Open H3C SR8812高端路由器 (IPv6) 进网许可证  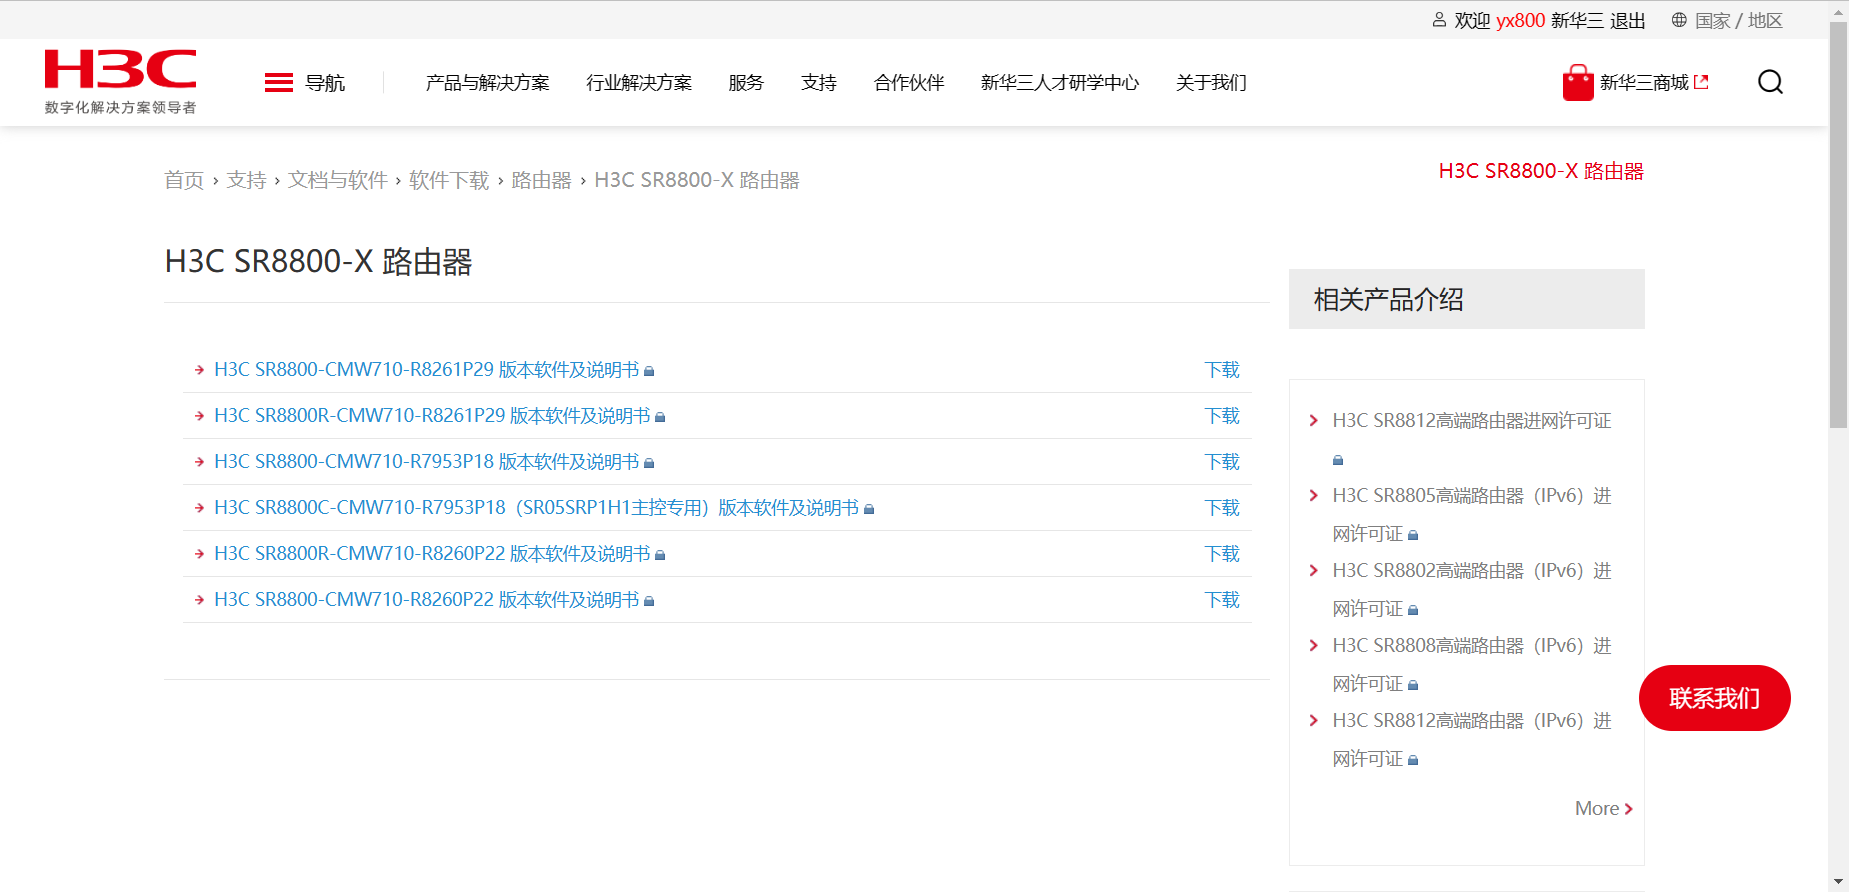pos(1472,740)
